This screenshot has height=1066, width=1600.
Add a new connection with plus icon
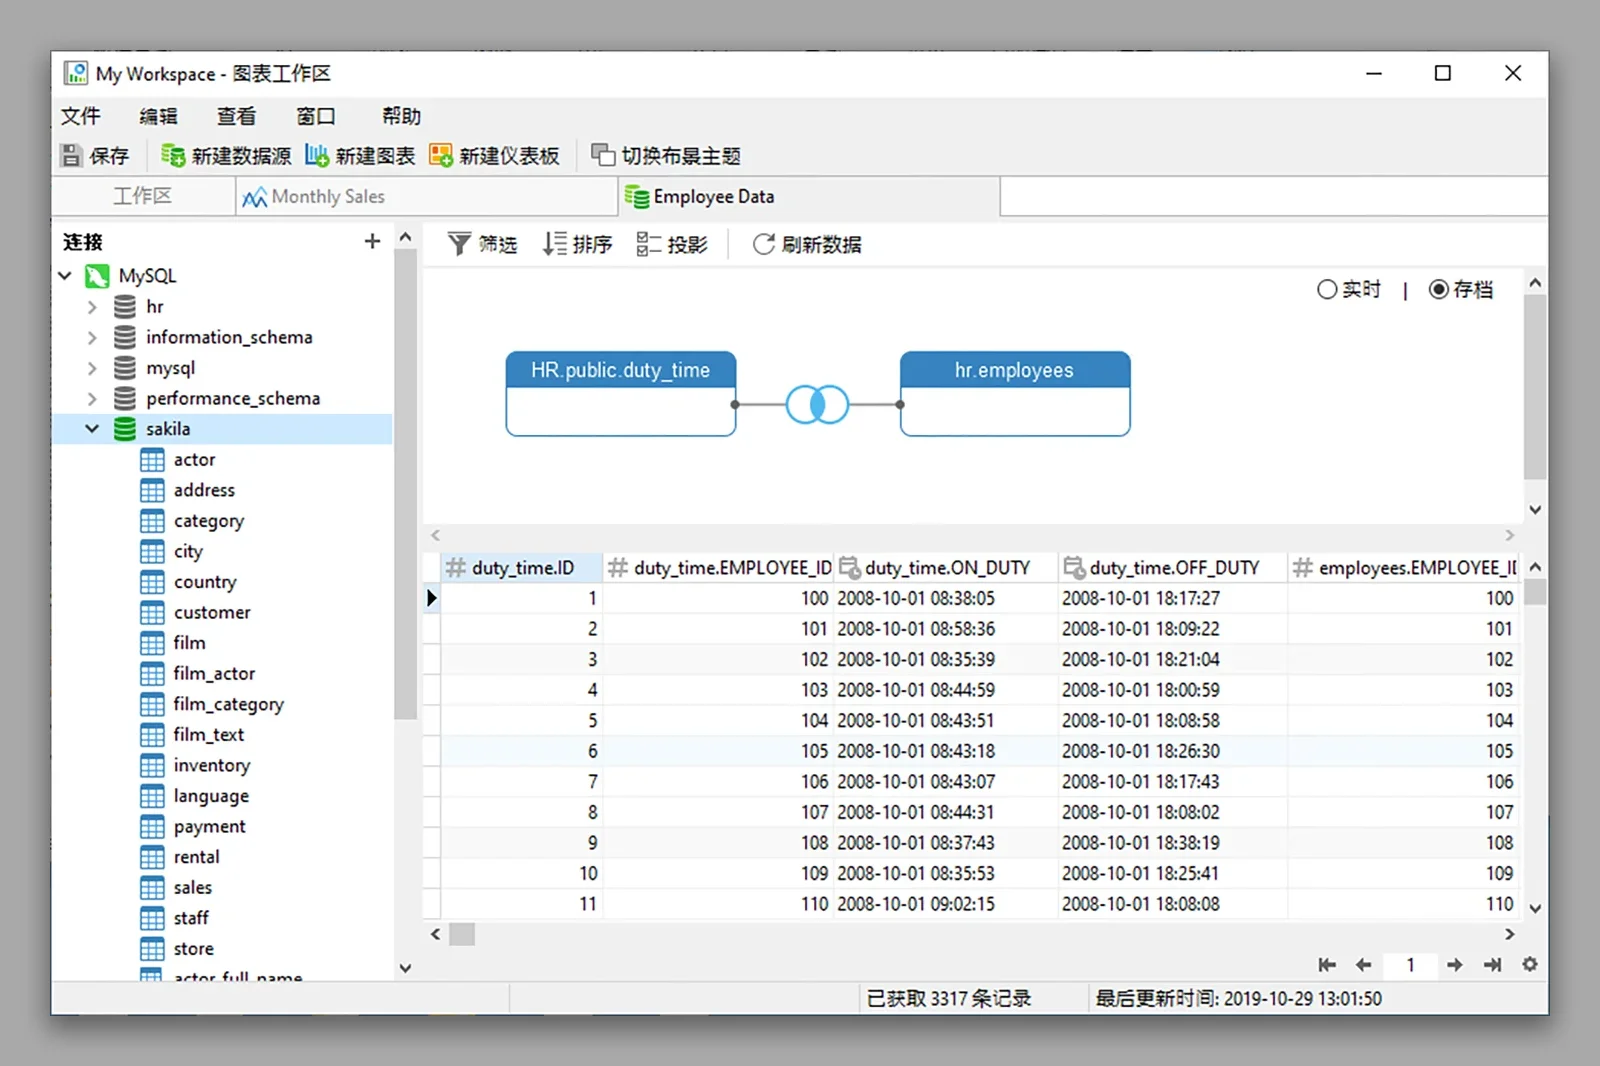point(372,241)
